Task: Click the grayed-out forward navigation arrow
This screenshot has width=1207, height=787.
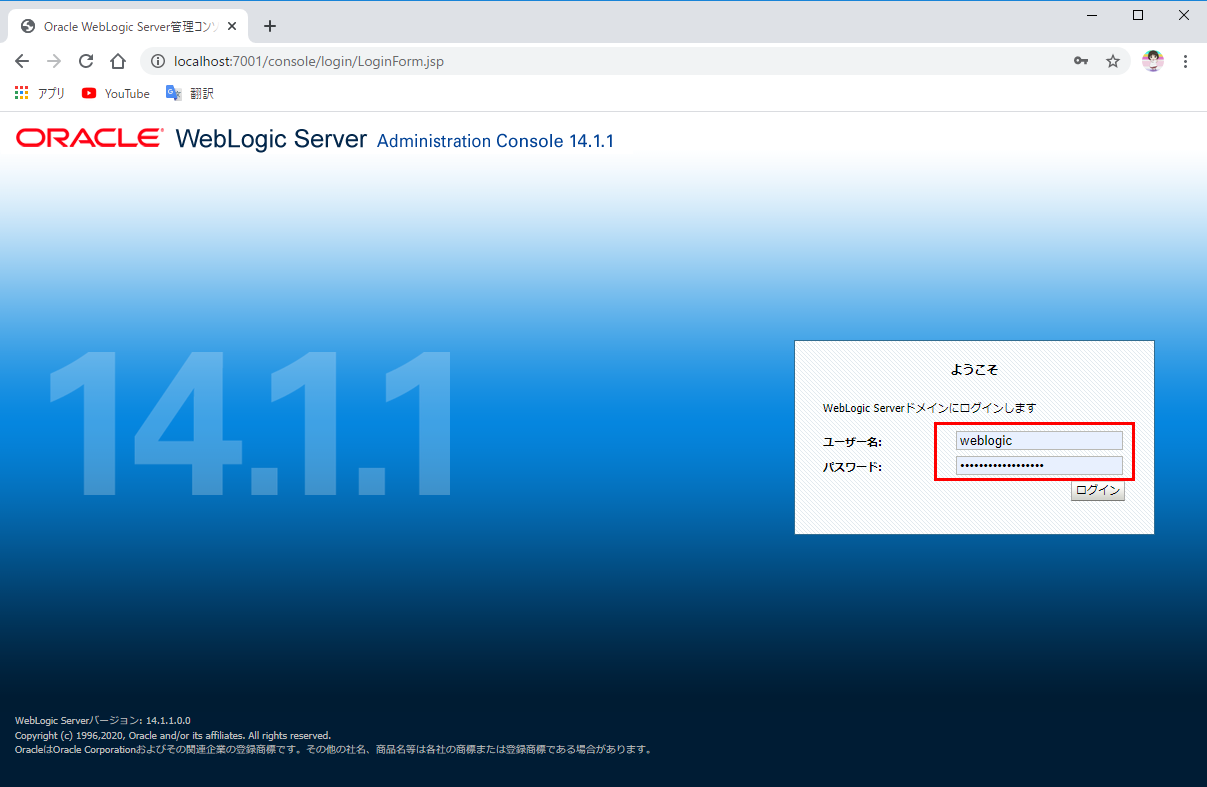Action: (54, 61)
